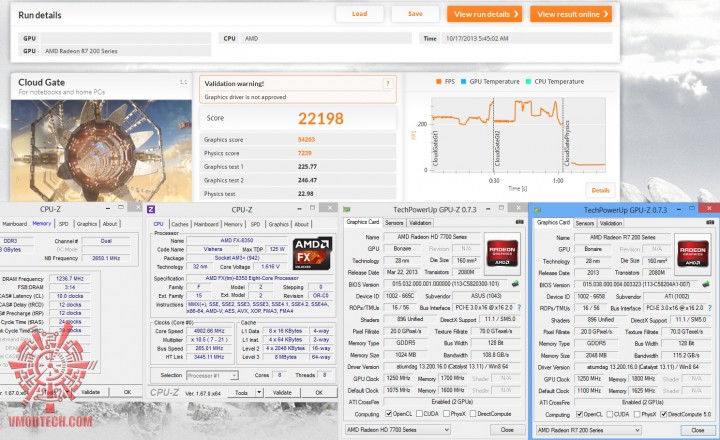Click CloudGatePhysics marker line on the chart
Image resolution: width=720 pixels, height=440 pixels.
click(x=563, y=135)
